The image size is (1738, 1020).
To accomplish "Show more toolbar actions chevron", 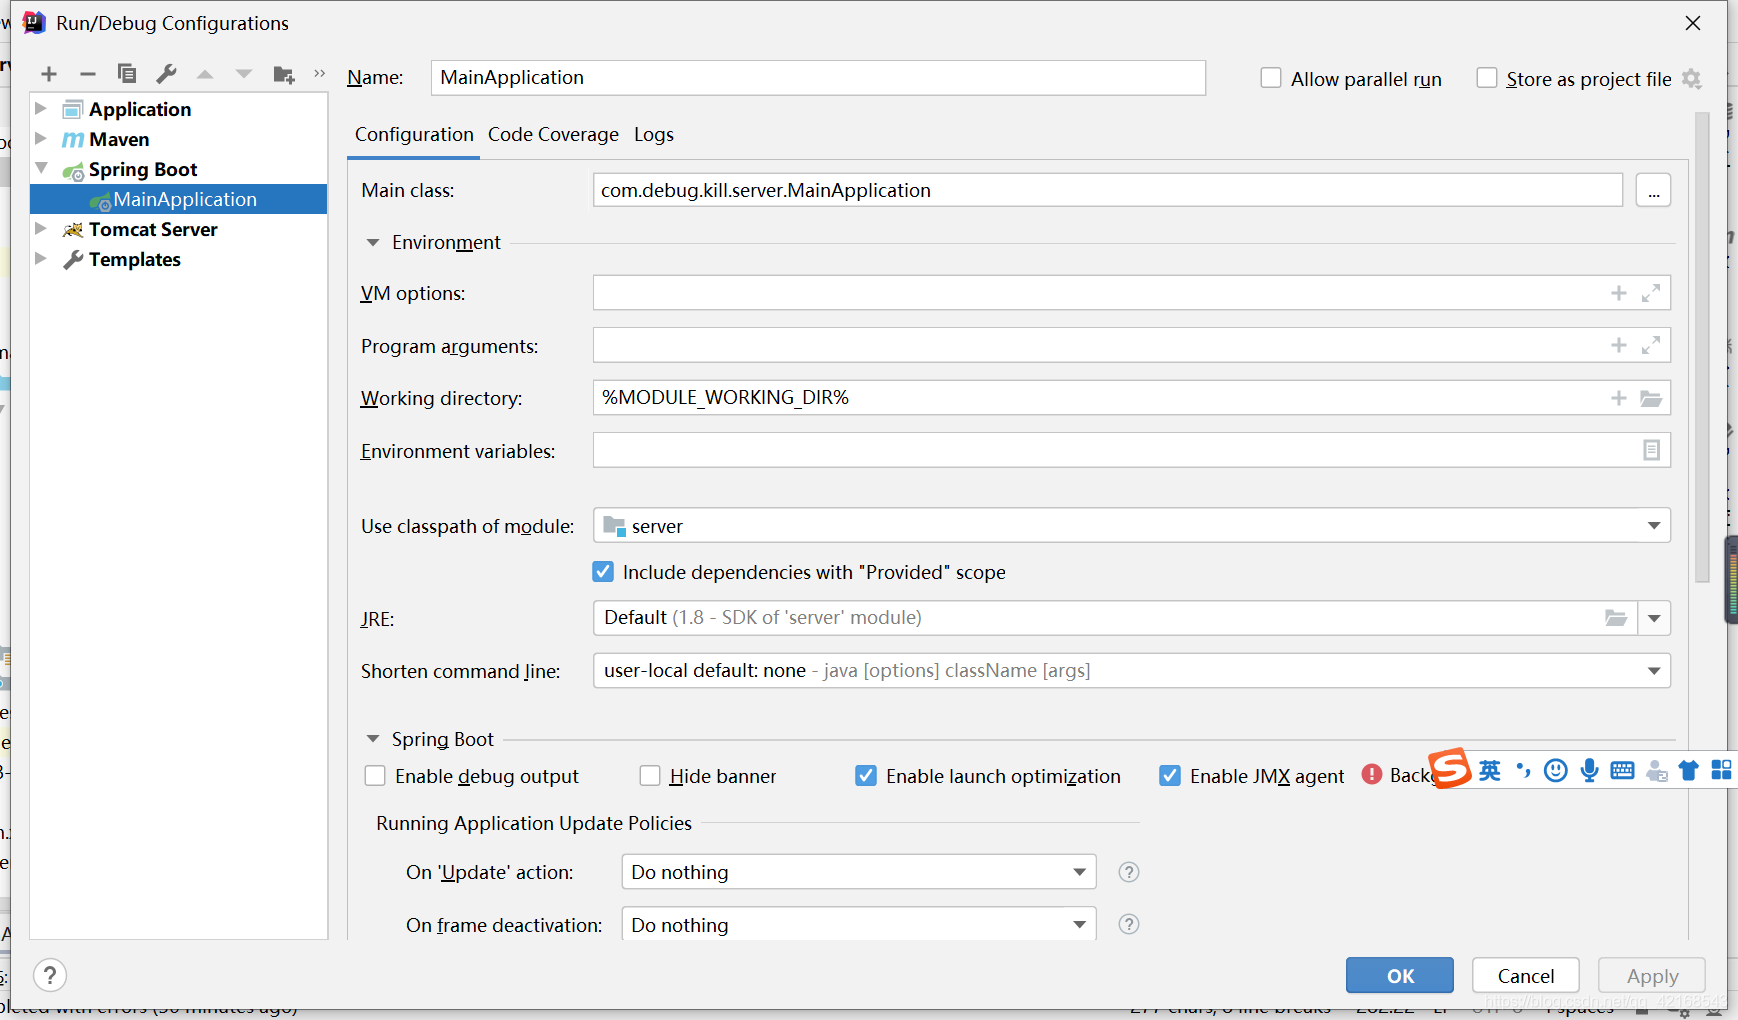I will (x=320, y=73).
